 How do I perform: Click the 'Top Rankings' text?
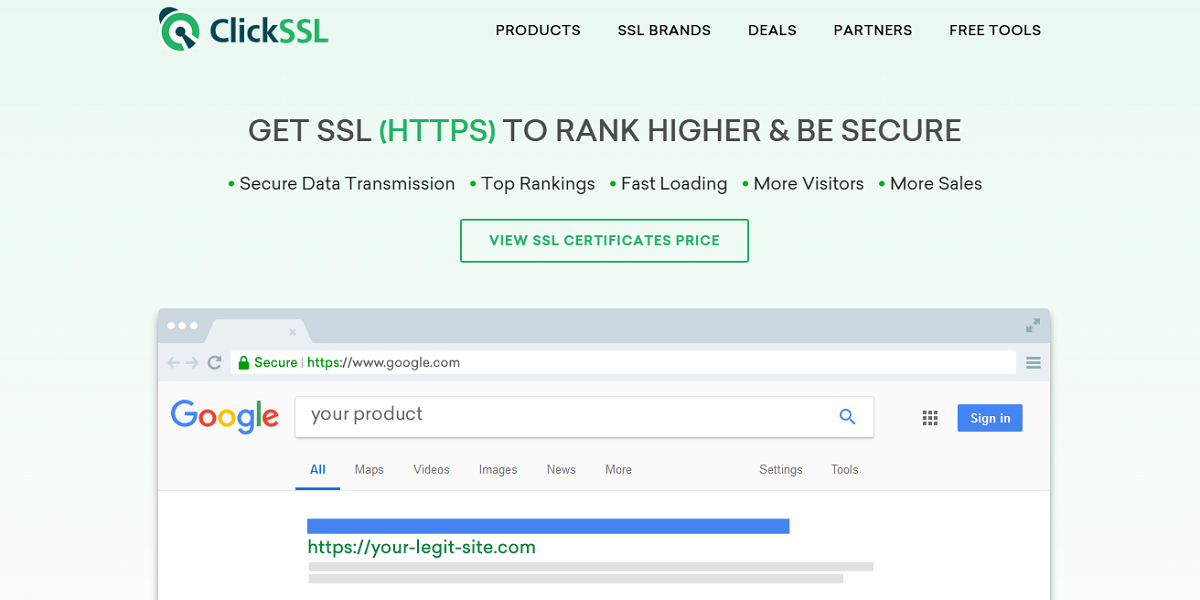[x=538, y=184]
